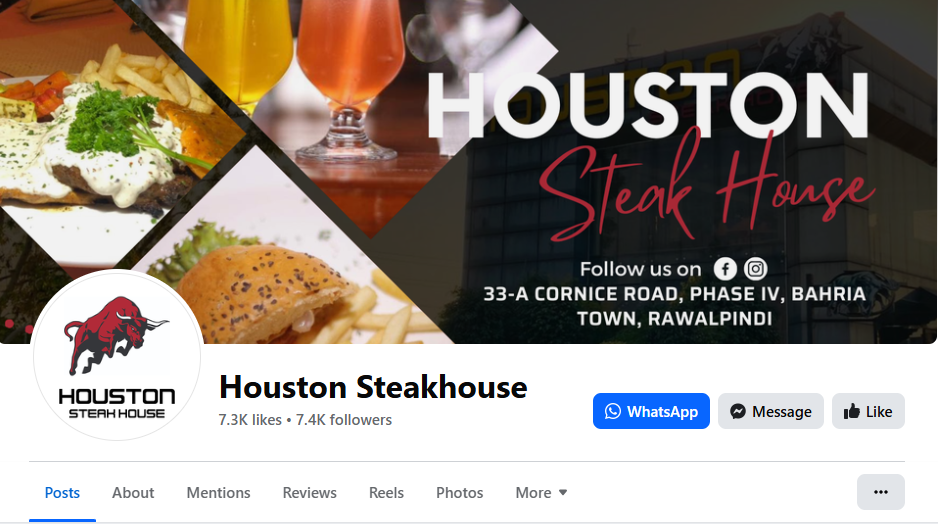View the Reels tab
The width and height of the screenshot is (938, 524).
coord(386,492)
